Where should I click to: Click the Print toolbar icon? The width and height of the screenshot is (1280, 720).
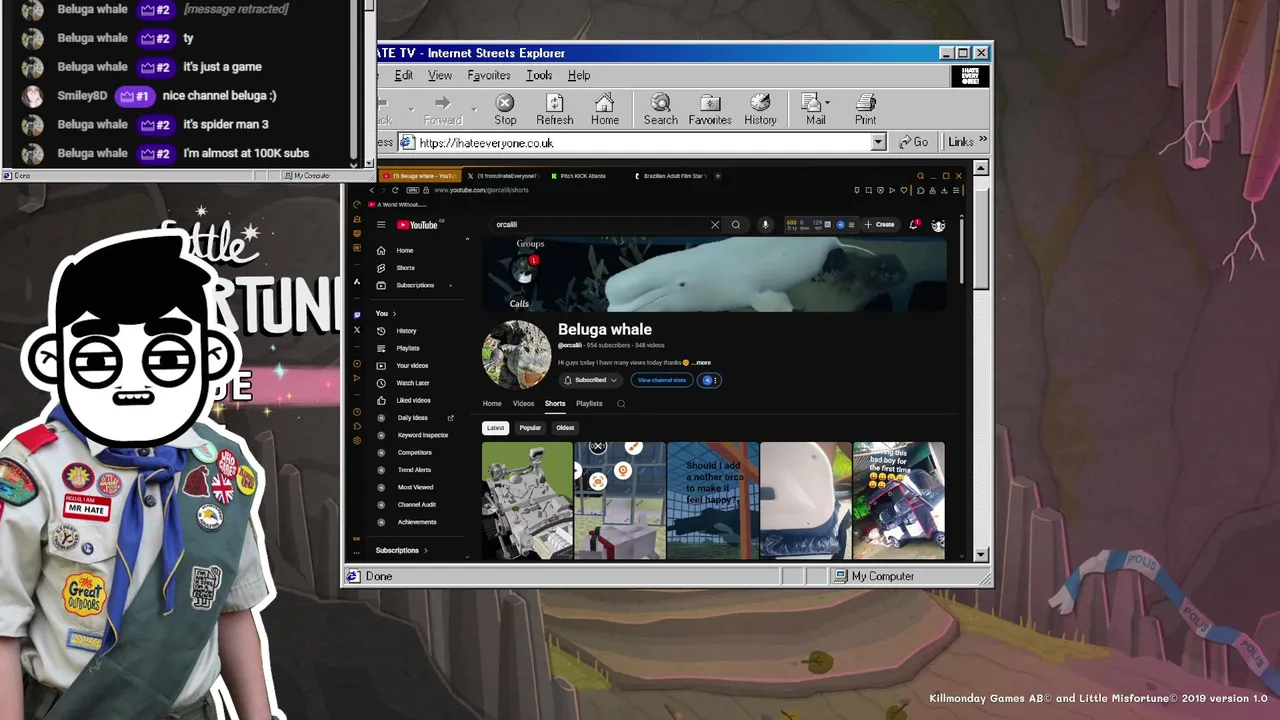pos(865,110)
